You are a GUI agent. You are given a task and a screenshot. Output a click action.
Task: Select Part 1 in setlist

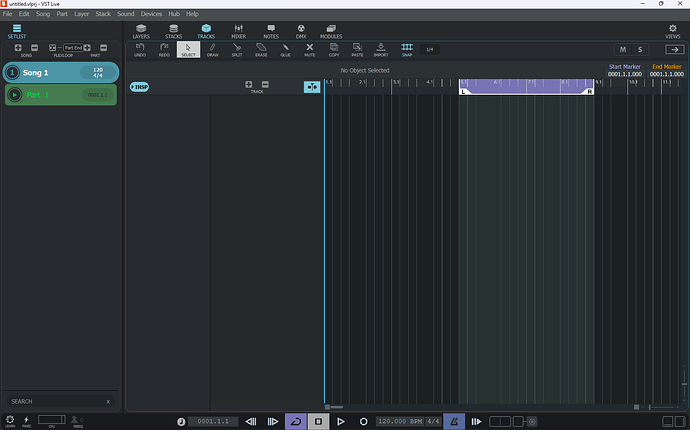tap(61, 95)
